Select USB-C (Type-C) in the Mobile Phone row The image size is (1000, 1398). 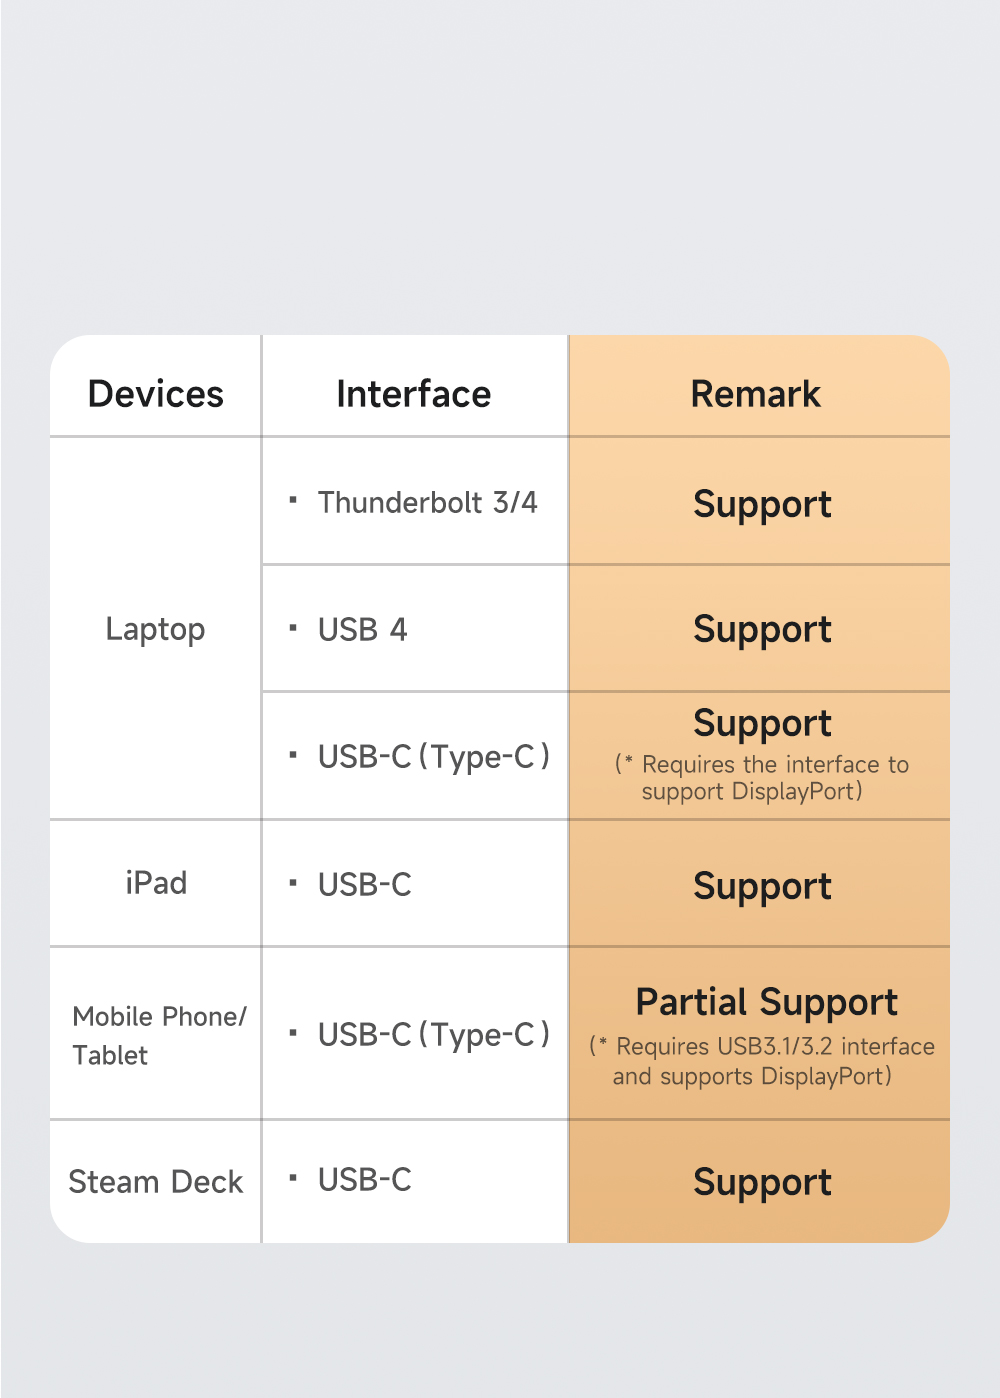tap(433, 1035)
